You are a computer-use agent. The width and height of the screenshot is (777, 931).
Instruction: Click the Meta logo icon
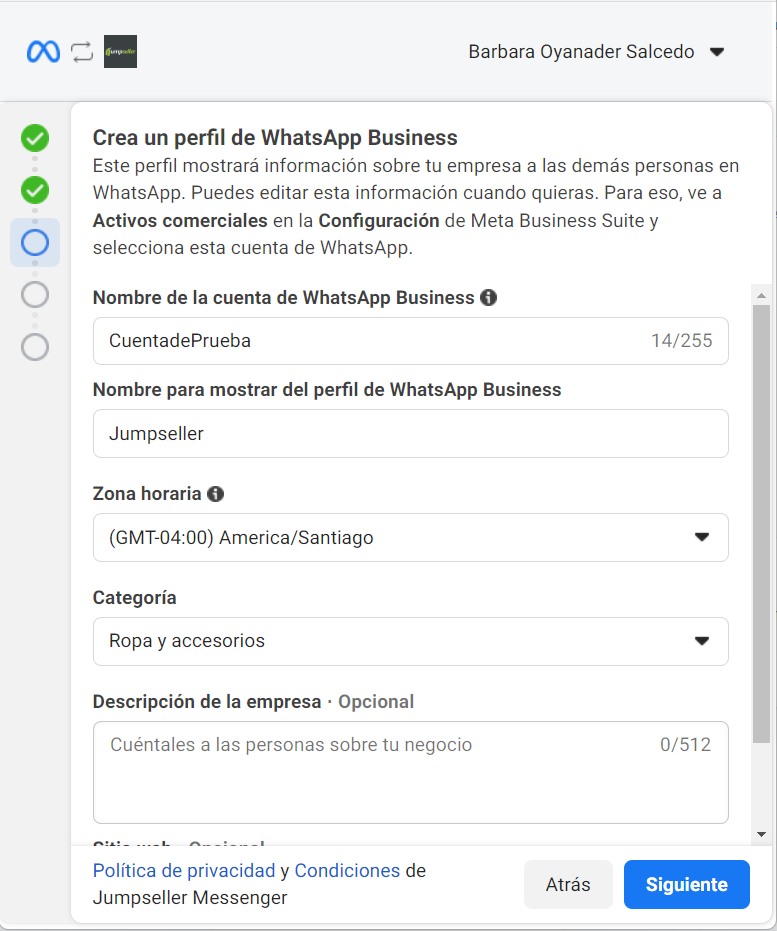tap(43, 52)
